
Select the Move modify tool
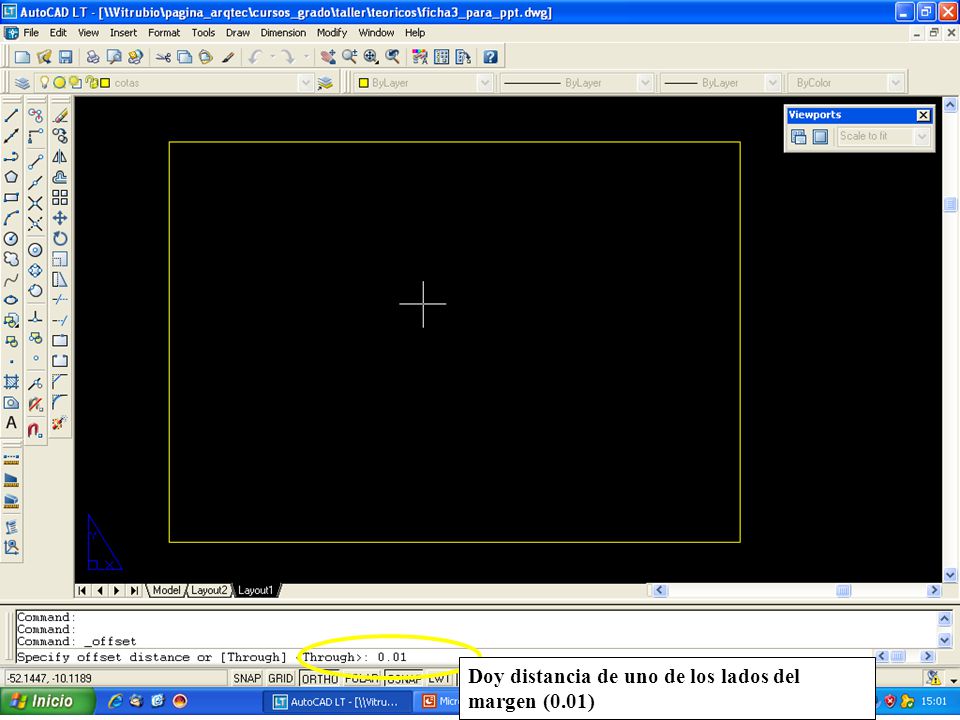(x=60, y=218)
